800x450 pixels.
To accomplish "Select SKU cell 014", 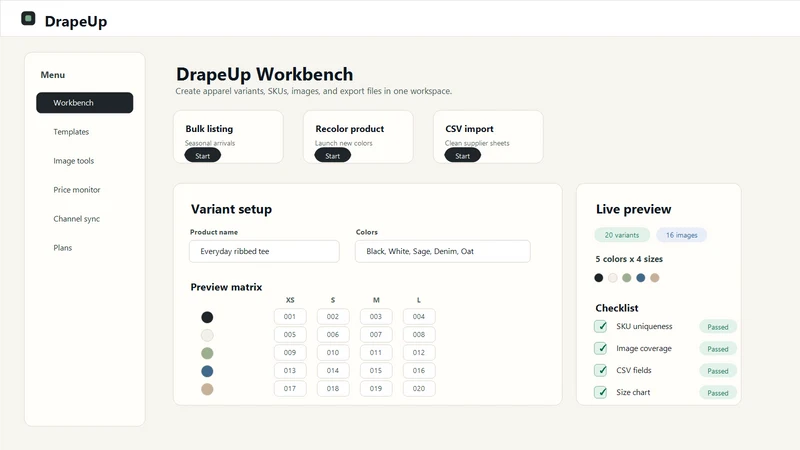I will pos(333,370).
